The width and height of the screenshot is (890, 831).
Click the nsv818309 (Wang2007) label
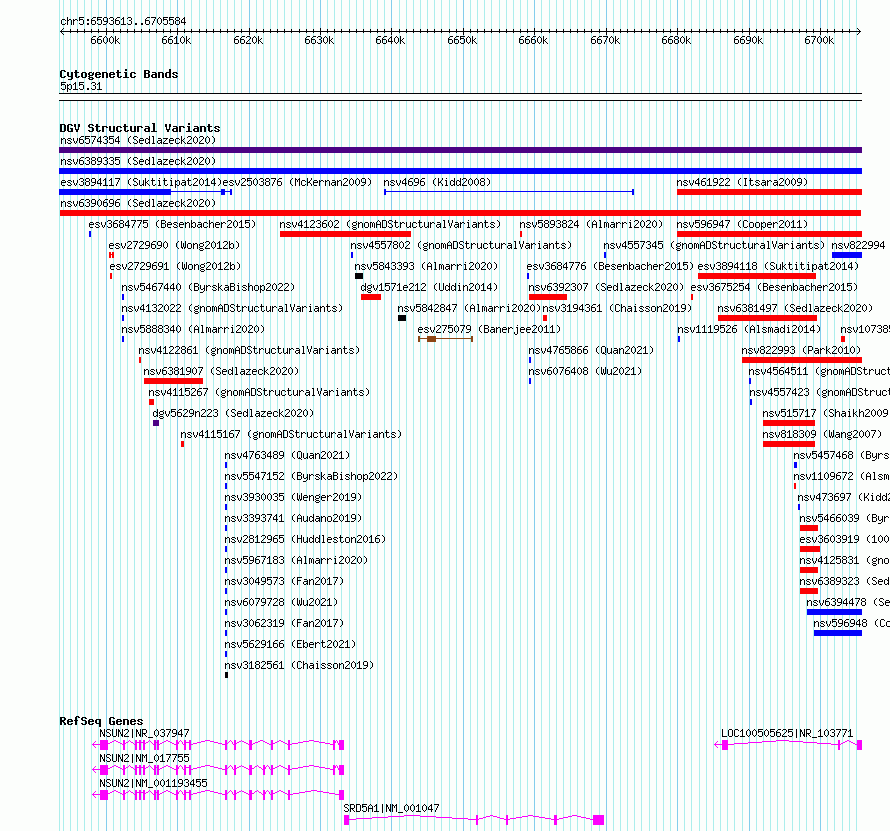pos(822,434)
